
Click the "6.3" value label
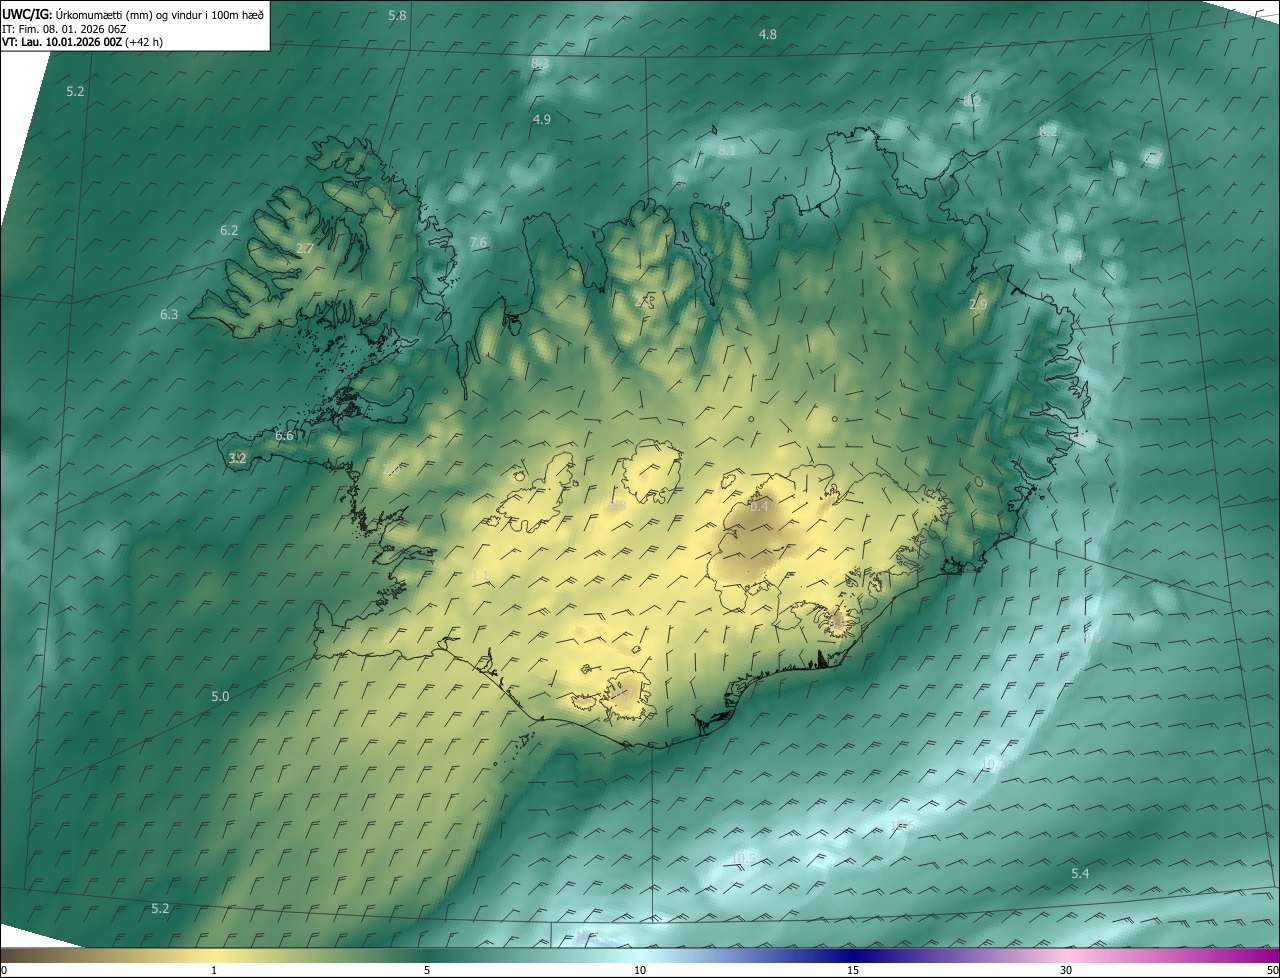169,315
